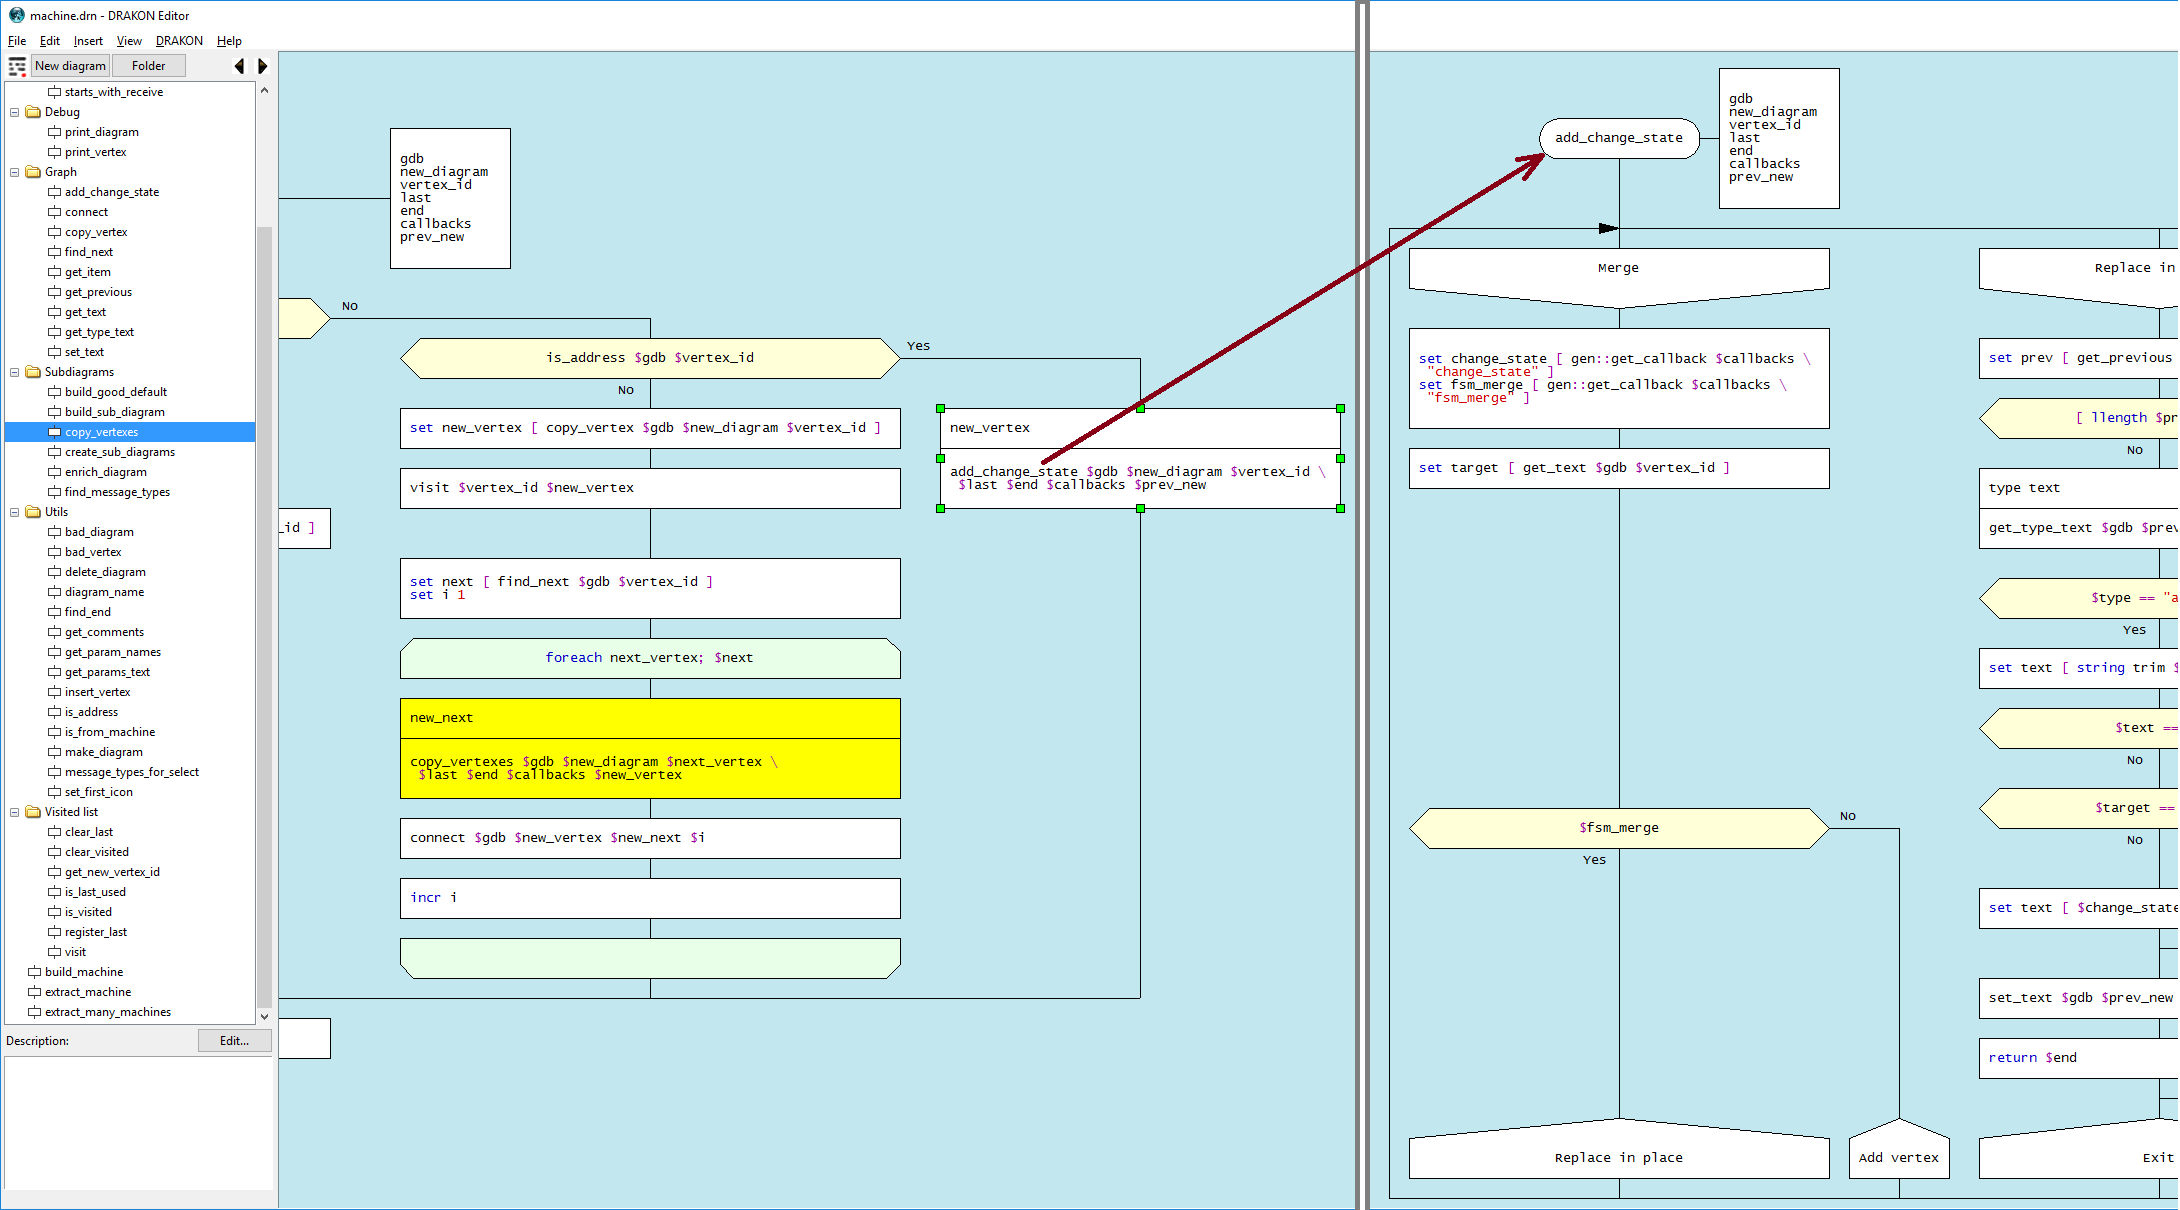The width and height of the screenshot is (2180, 1210).
Task: Collapse the Utils folder
Action: [x=15, y=512]
